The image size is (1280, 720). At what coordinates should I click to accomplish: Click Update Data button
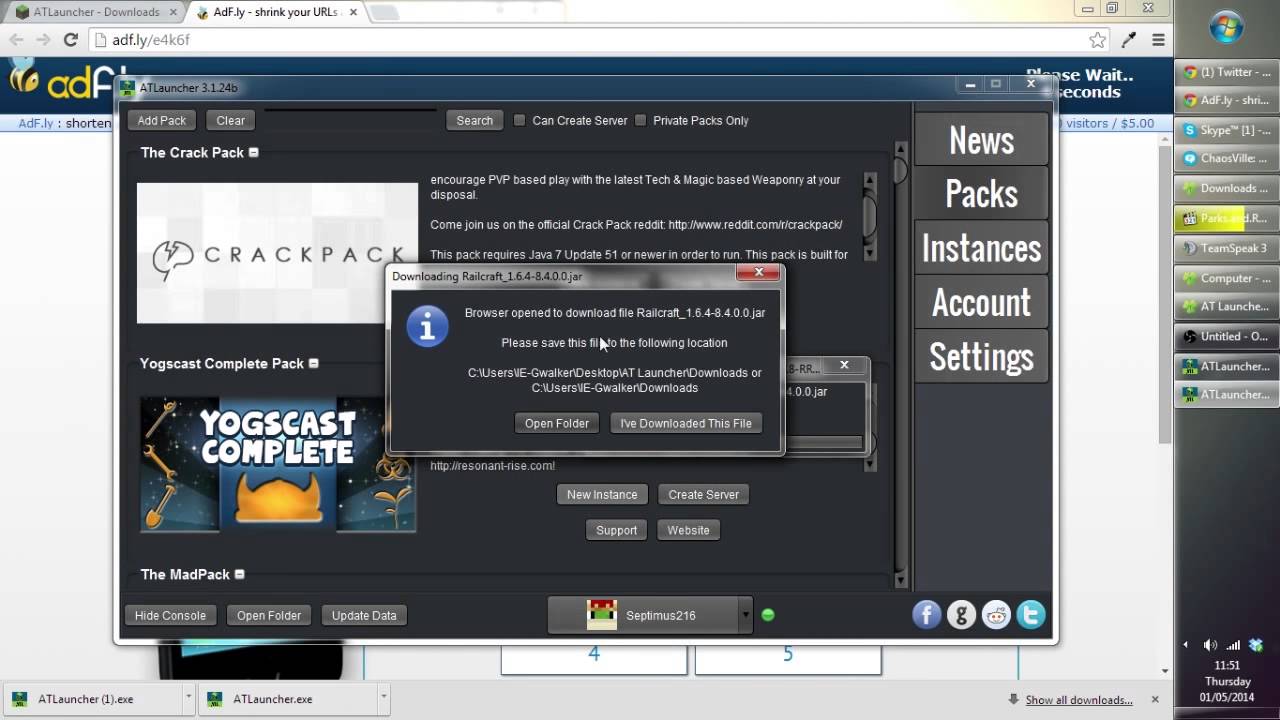[364, 615]
